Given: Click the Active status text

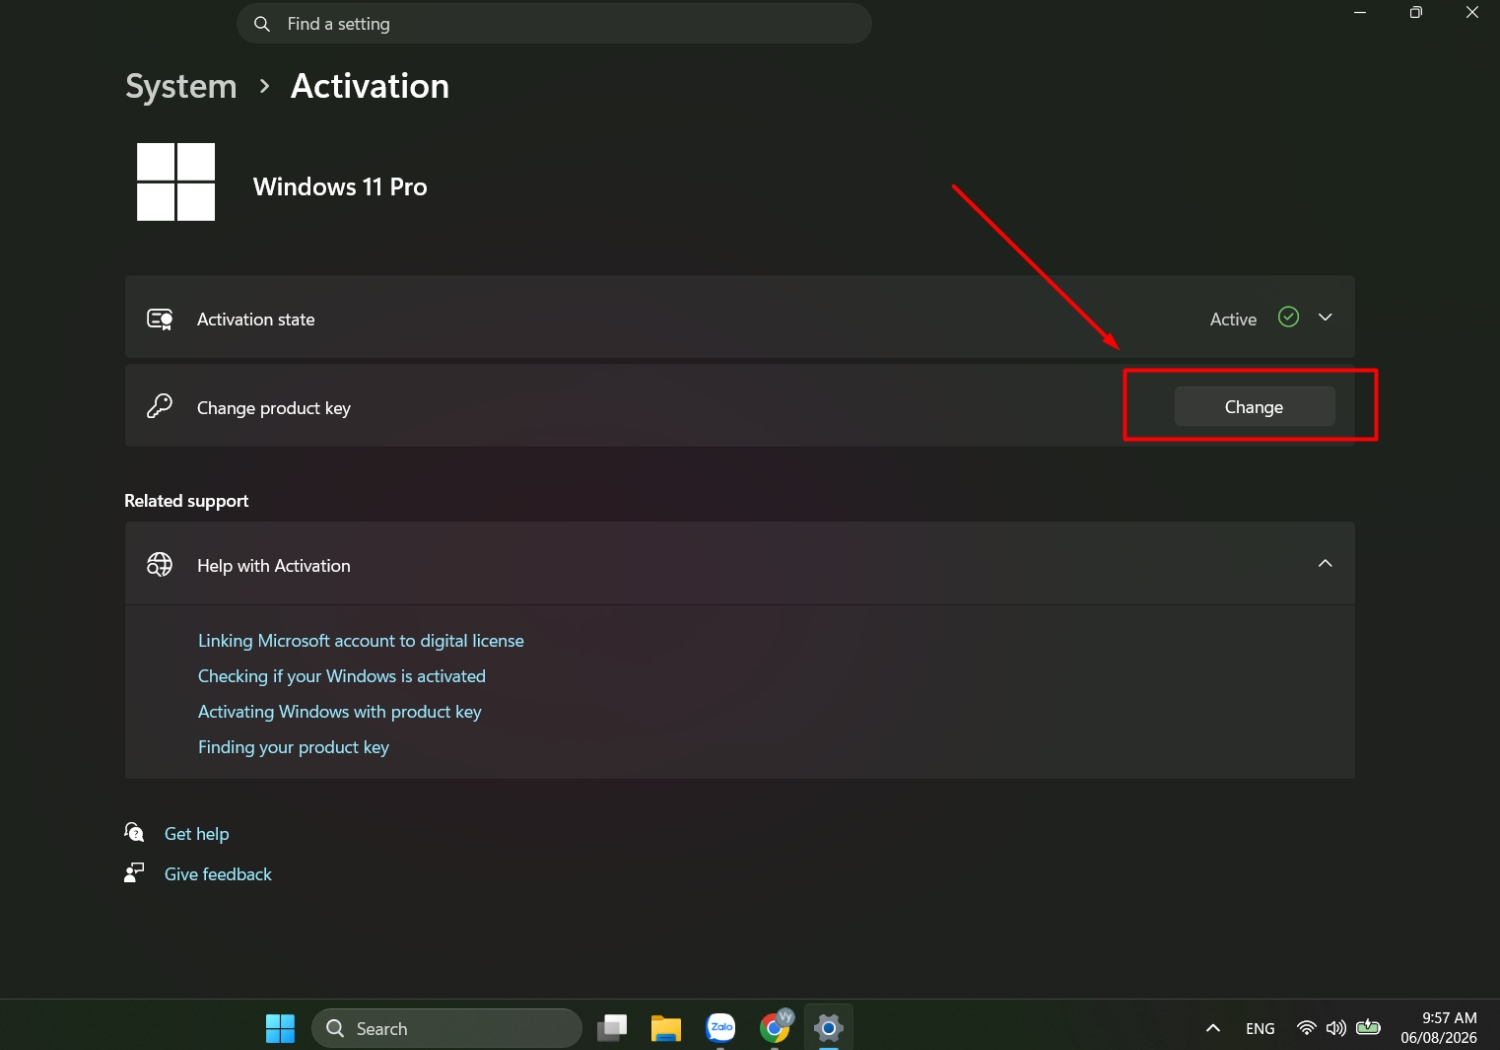Looking at the screenshot, I should click(1233, 319).
